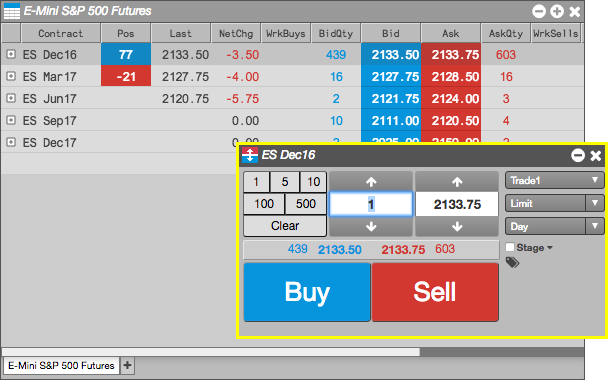Image resolution: width=611 pixels, height=382 pixels.
Task: Click the 2133.50 bid cell for ES Dec16
Action: [391, 54]
